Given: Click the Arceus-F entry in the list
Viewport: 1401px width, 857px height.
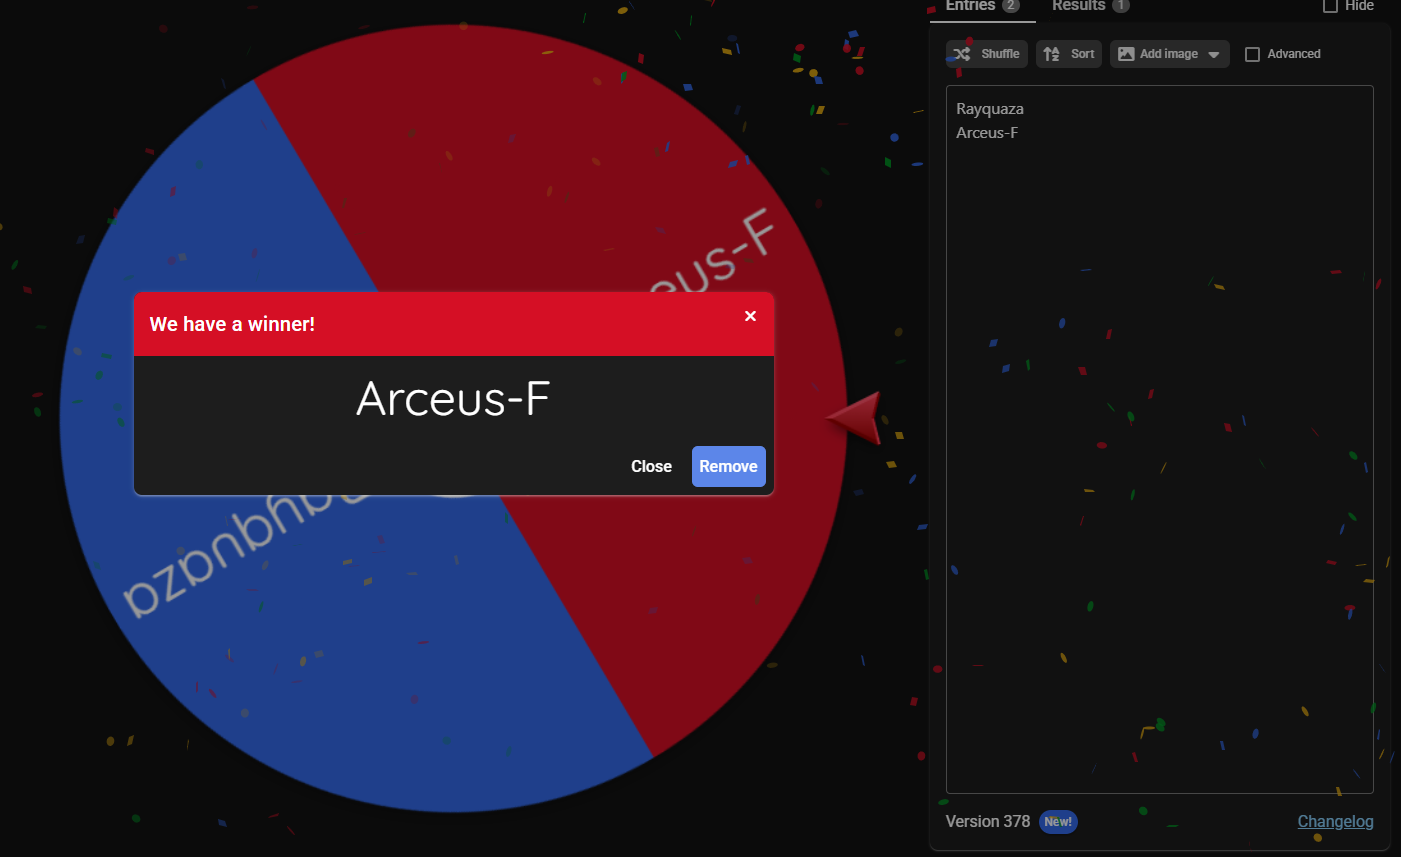Looking at the screenshot, I should (x=987, y=133).
